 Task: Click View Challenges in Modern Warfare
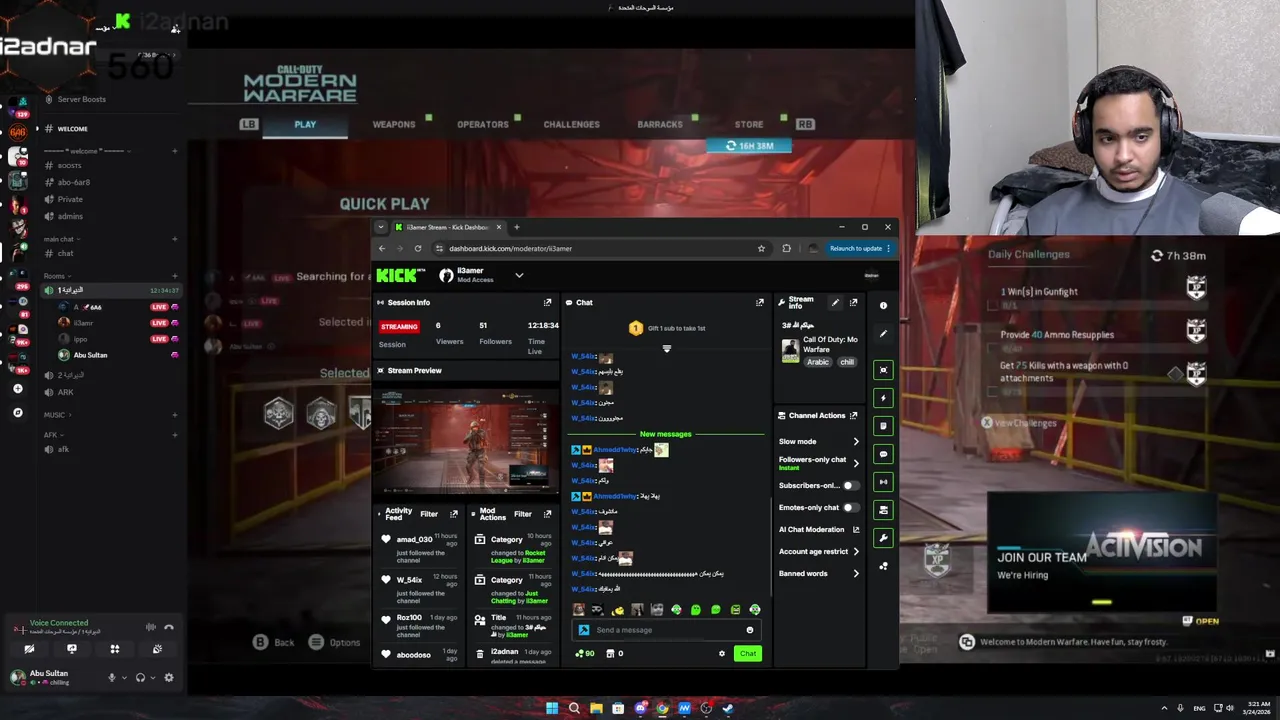[1018, 423]
